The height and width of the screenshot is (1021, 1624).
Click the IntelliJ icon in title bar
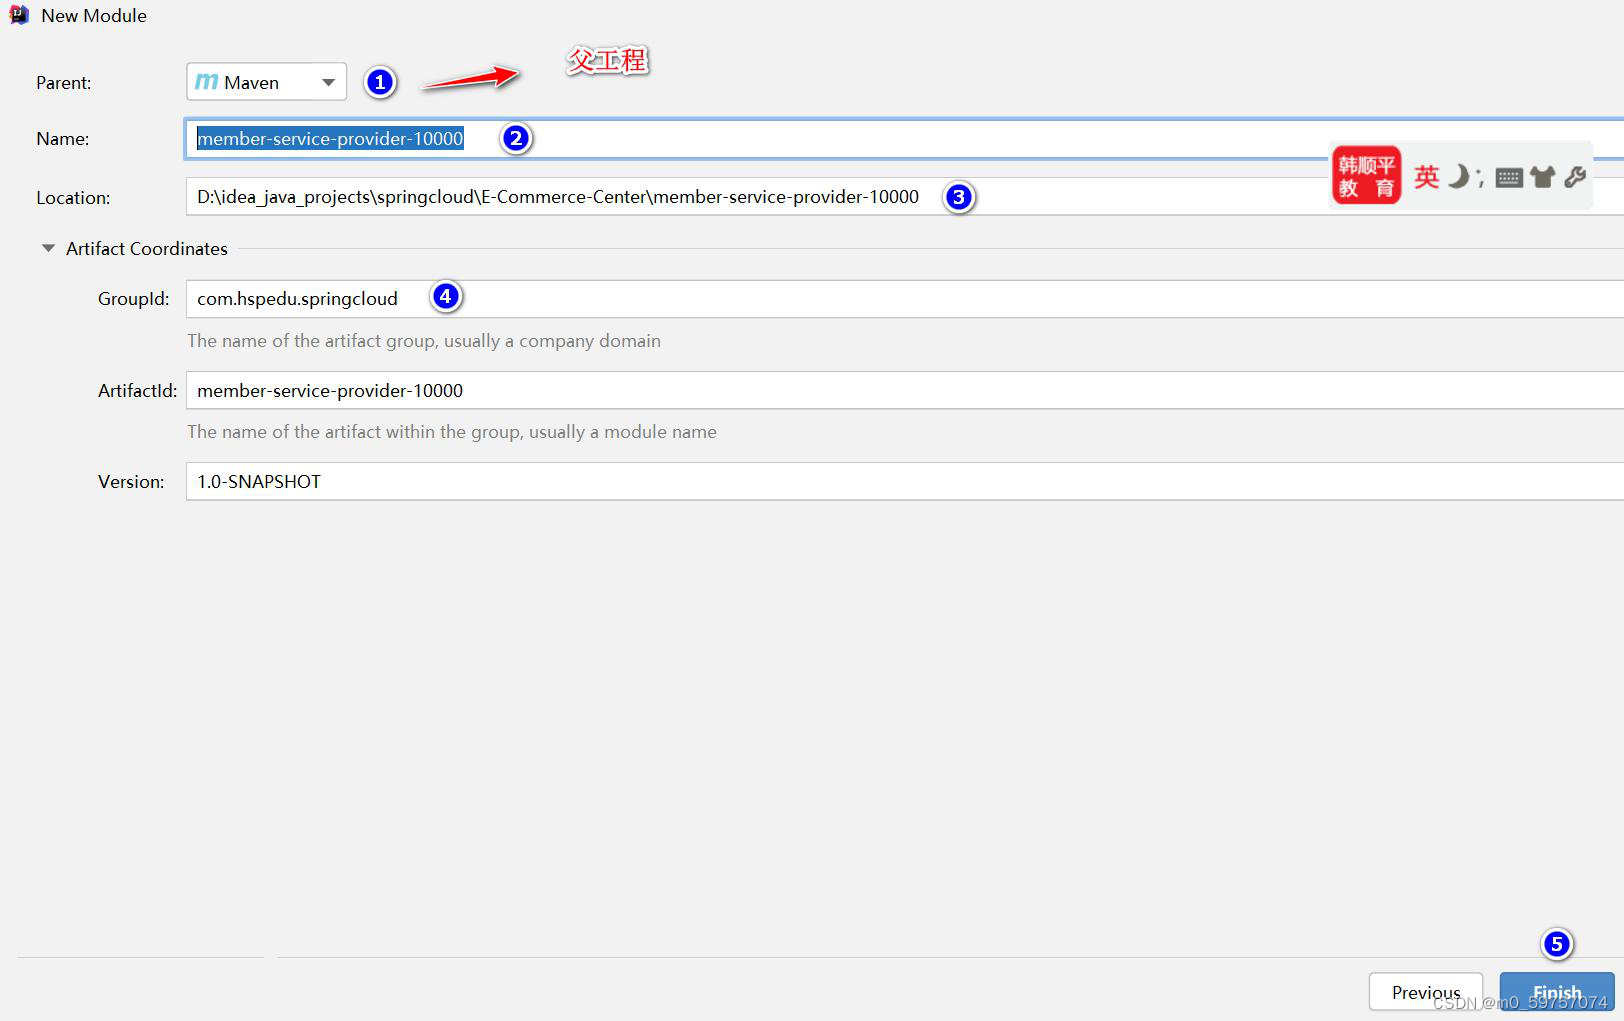[19, 15]
